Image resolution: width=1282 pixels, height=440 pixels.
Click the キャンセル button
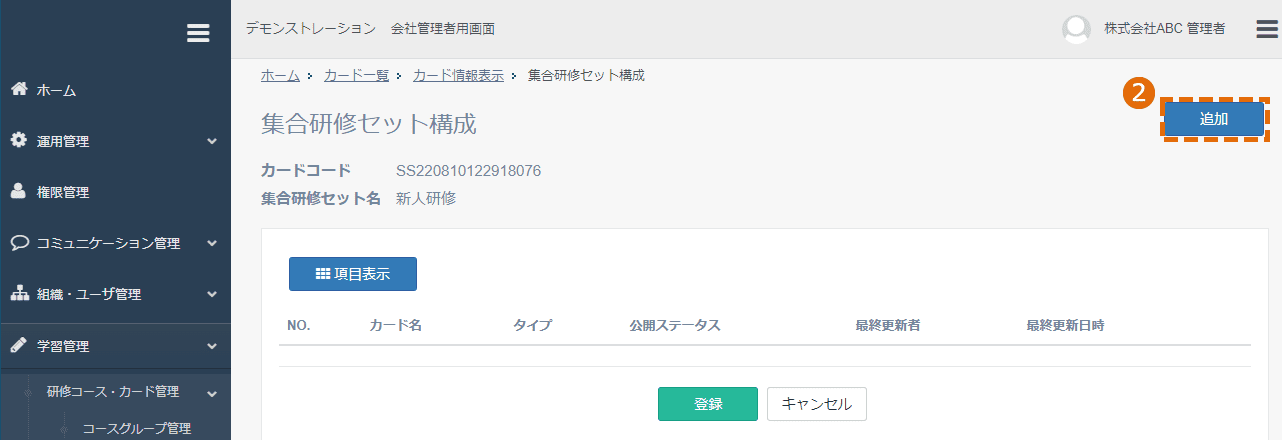817,404
